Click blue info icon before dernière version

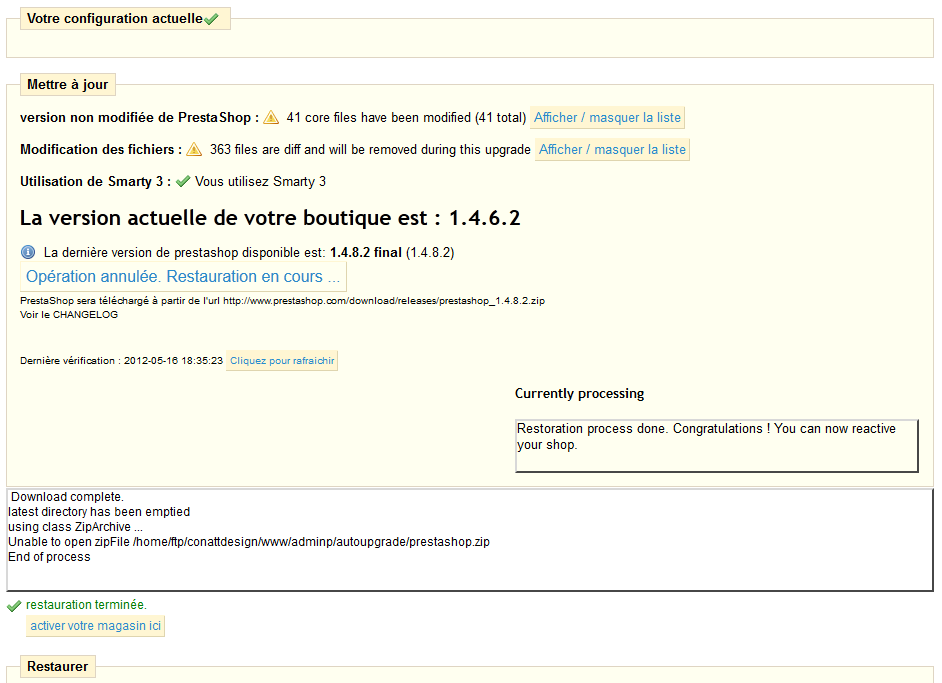(x=28, y=252)
